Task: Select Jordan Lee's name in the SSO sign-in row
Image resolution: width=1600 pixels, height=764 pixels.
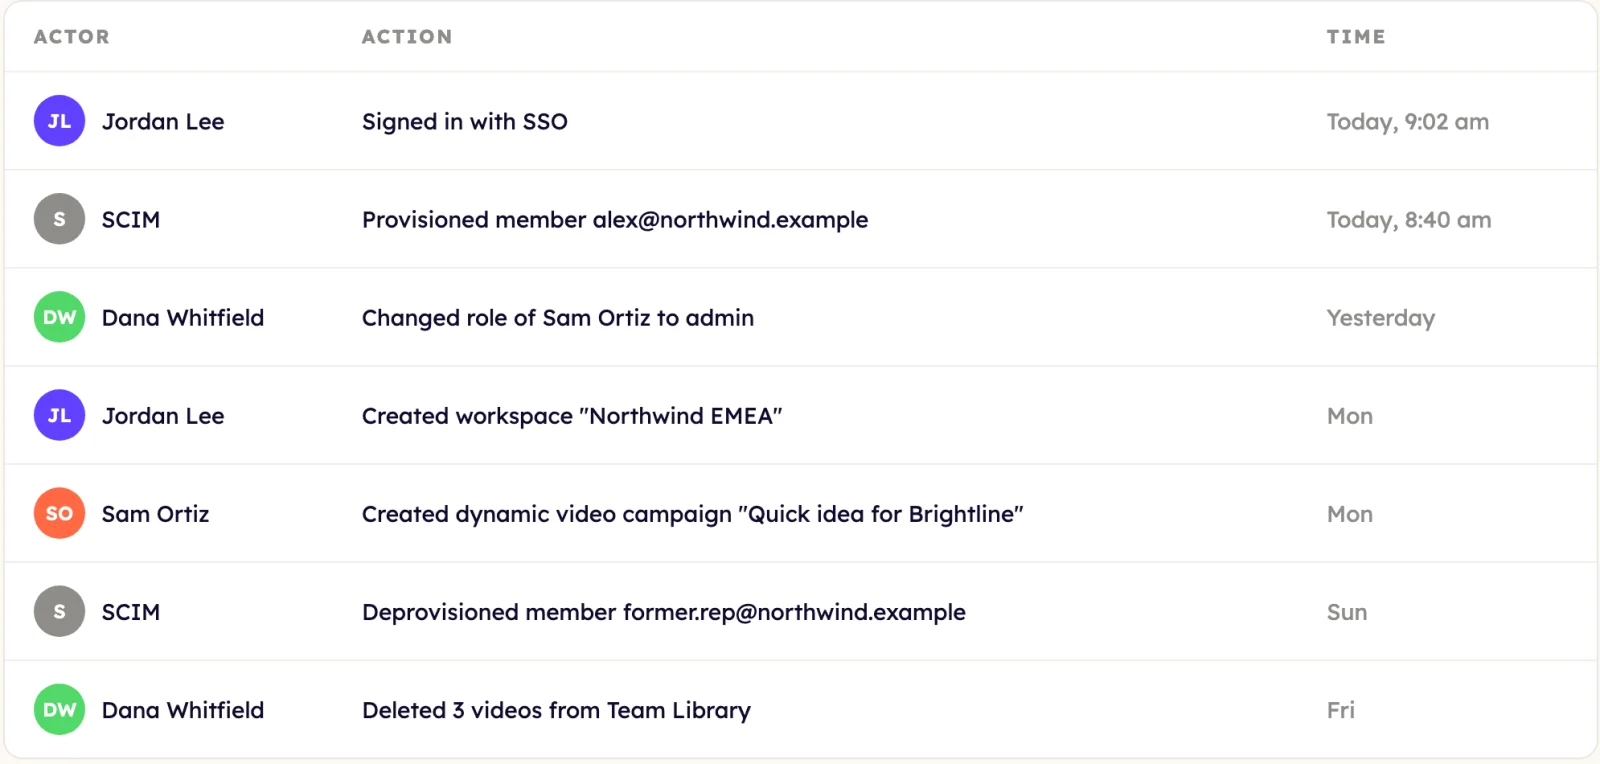Action: coord(163,121)
